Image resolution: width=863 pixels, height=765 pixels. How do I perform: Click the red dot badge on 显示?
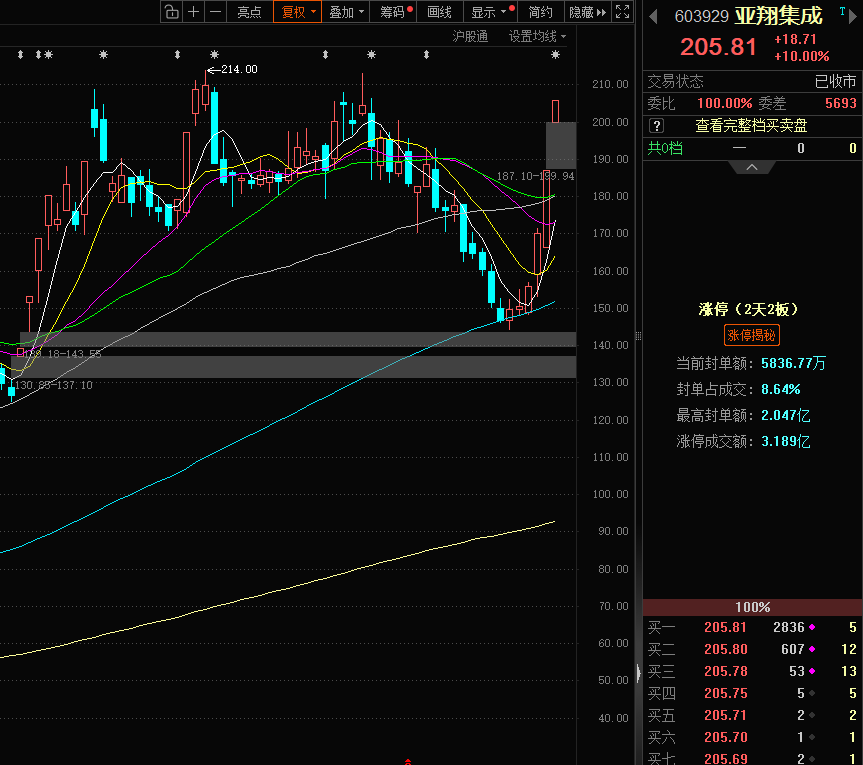pyautogui.click(x=512, y=8)
